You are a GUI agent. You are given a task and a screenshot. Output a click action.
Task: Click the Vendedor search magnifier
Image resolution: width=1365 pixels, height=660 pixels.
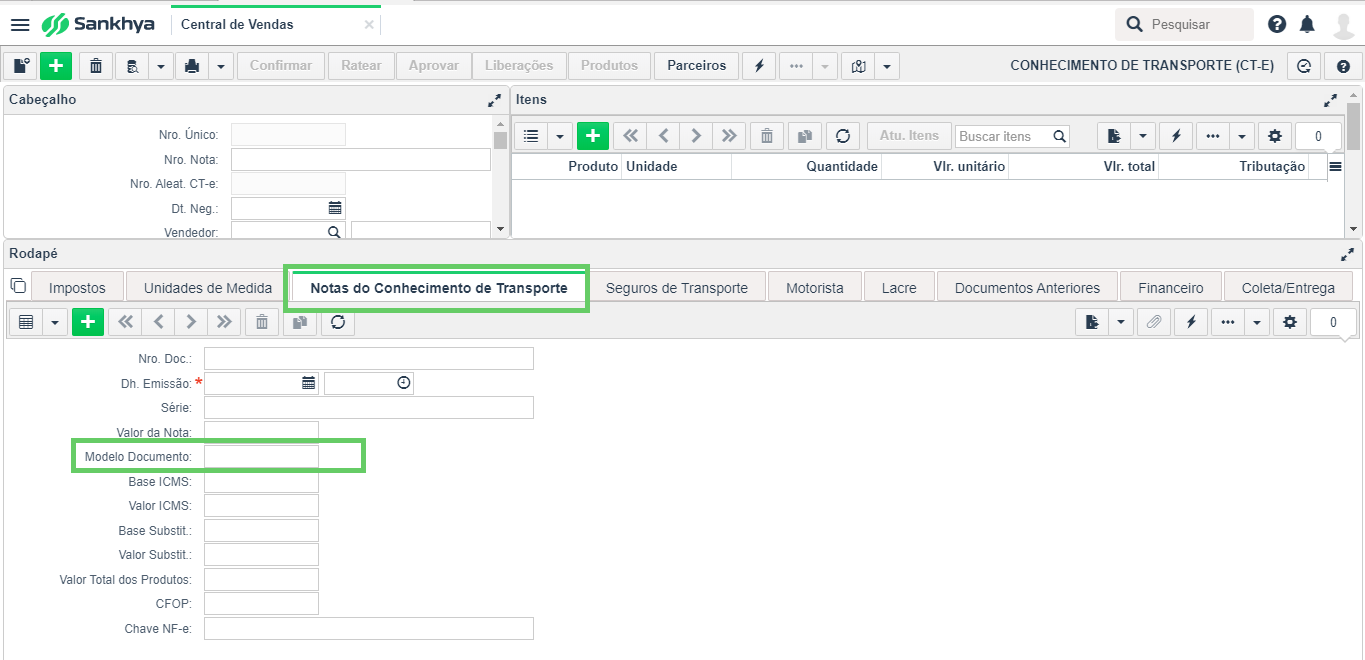coord(334,232)
